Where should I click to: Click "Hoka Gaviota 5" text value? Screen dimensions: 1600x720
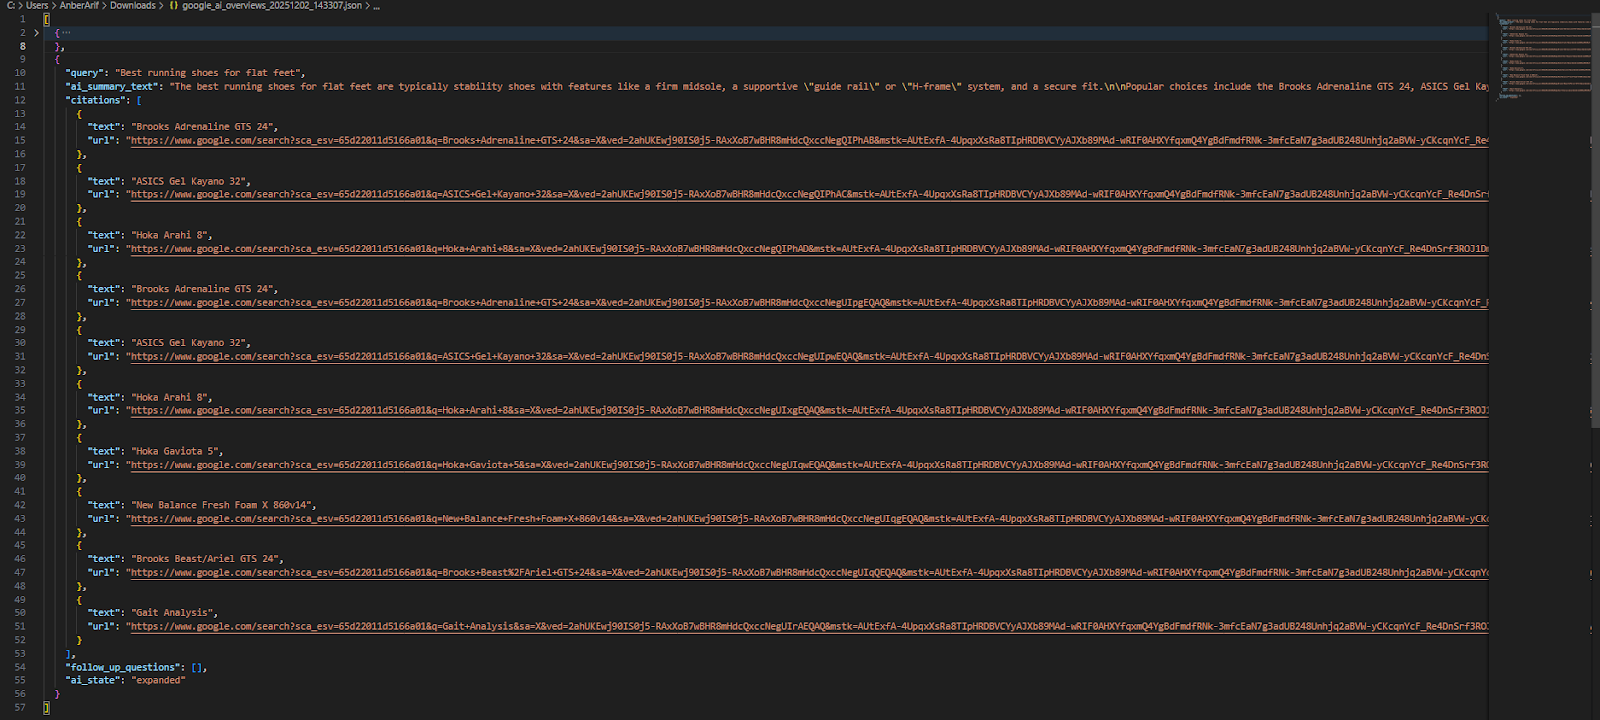176,452
